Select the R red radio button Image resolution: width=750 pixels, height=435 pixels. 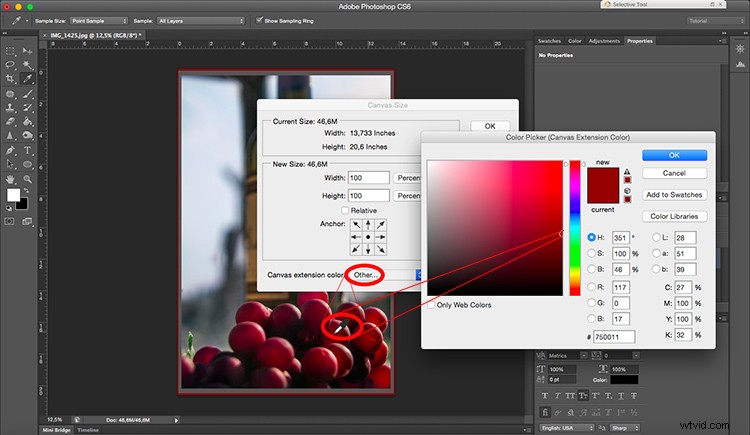(x=591, y=287)
